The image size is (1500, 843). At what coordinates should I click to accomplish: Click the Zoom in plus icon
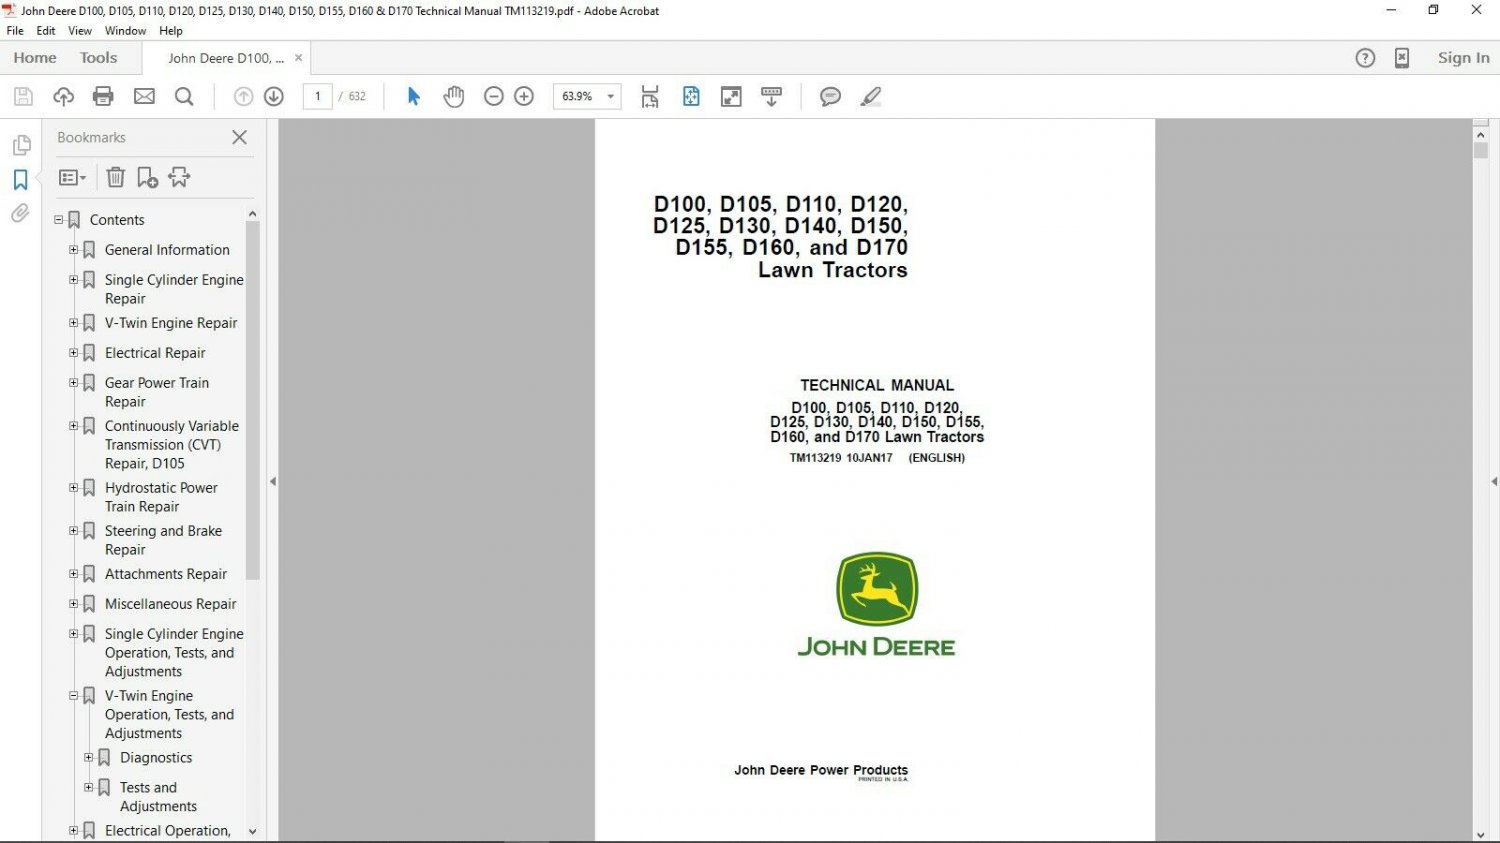524,96
